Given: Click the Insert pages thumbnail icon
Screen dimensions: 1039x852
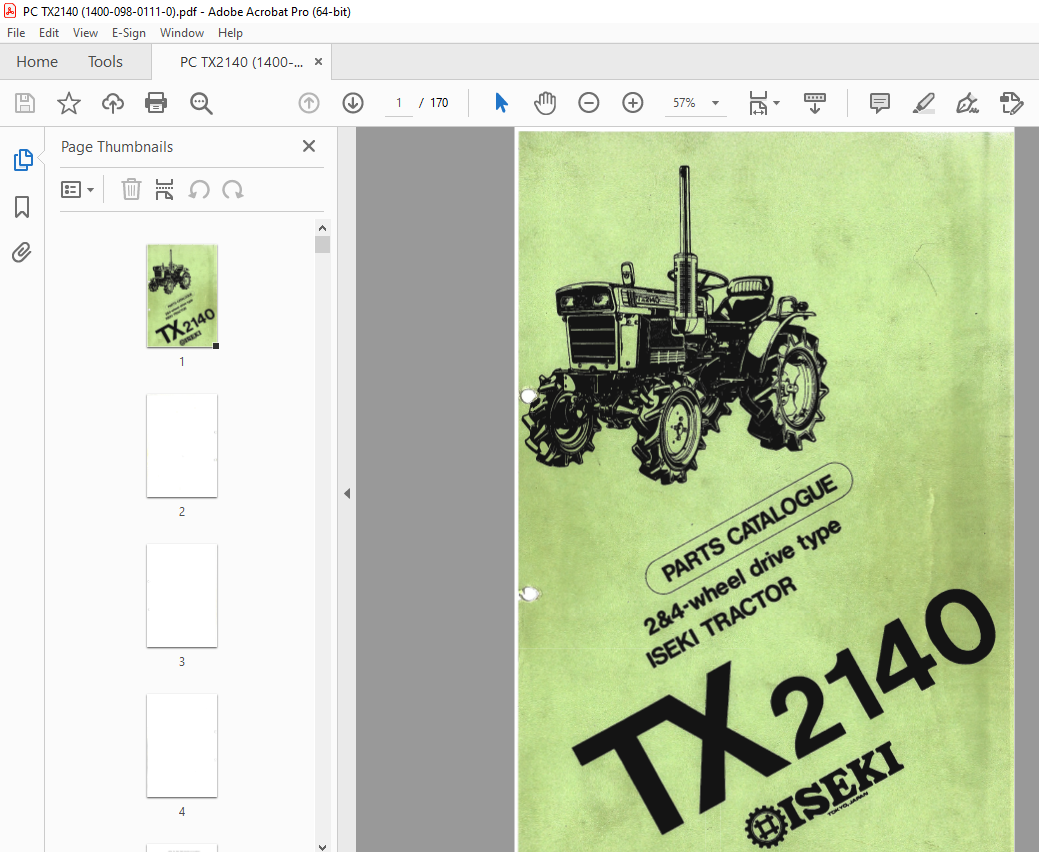Looking at the screenshot, I should pos(164,189).
